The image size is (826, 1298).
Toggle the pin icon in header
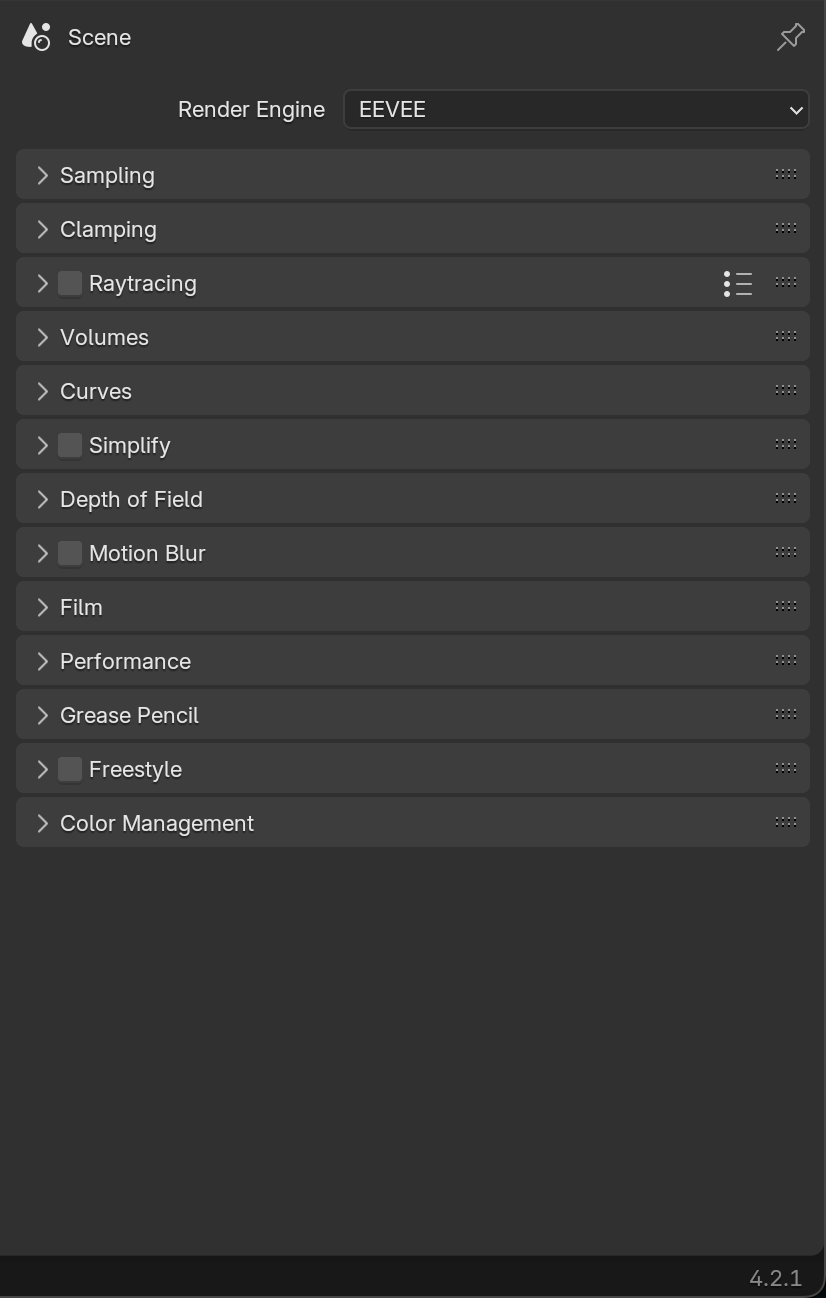coord(790,37)
